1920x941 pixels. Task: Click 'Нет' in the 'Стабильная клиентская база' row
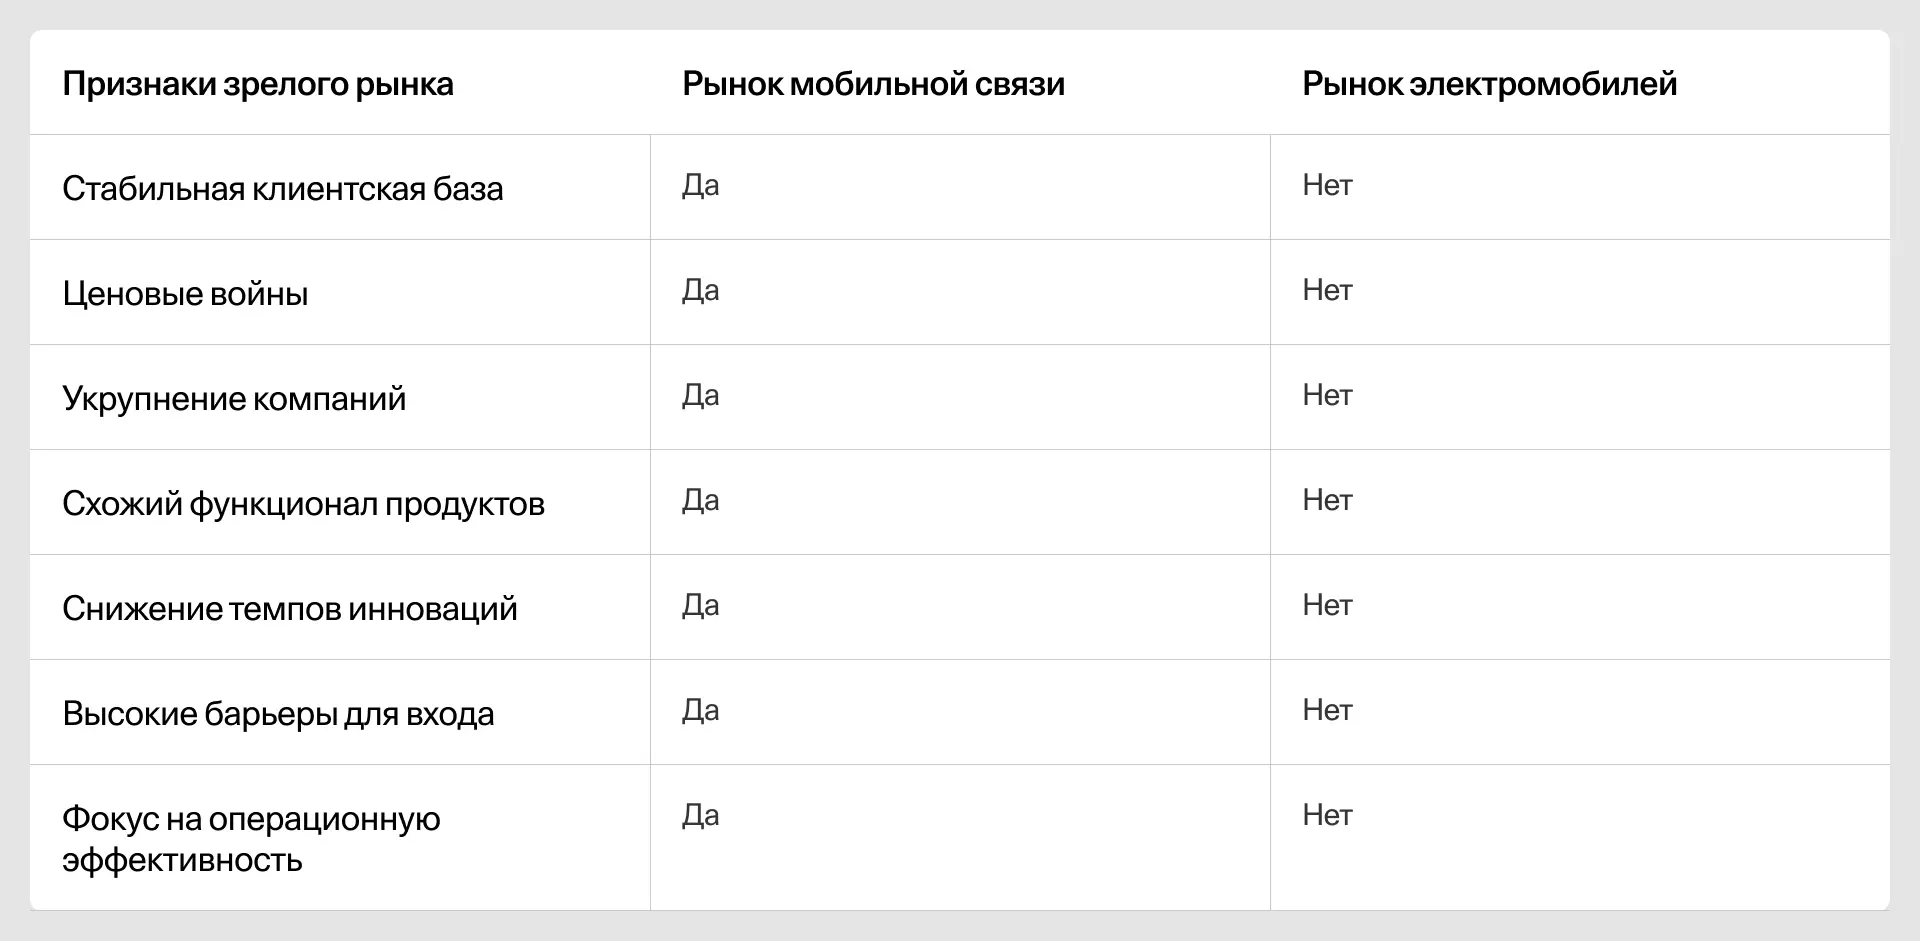pyautogui.click(x=1327, y=186)
